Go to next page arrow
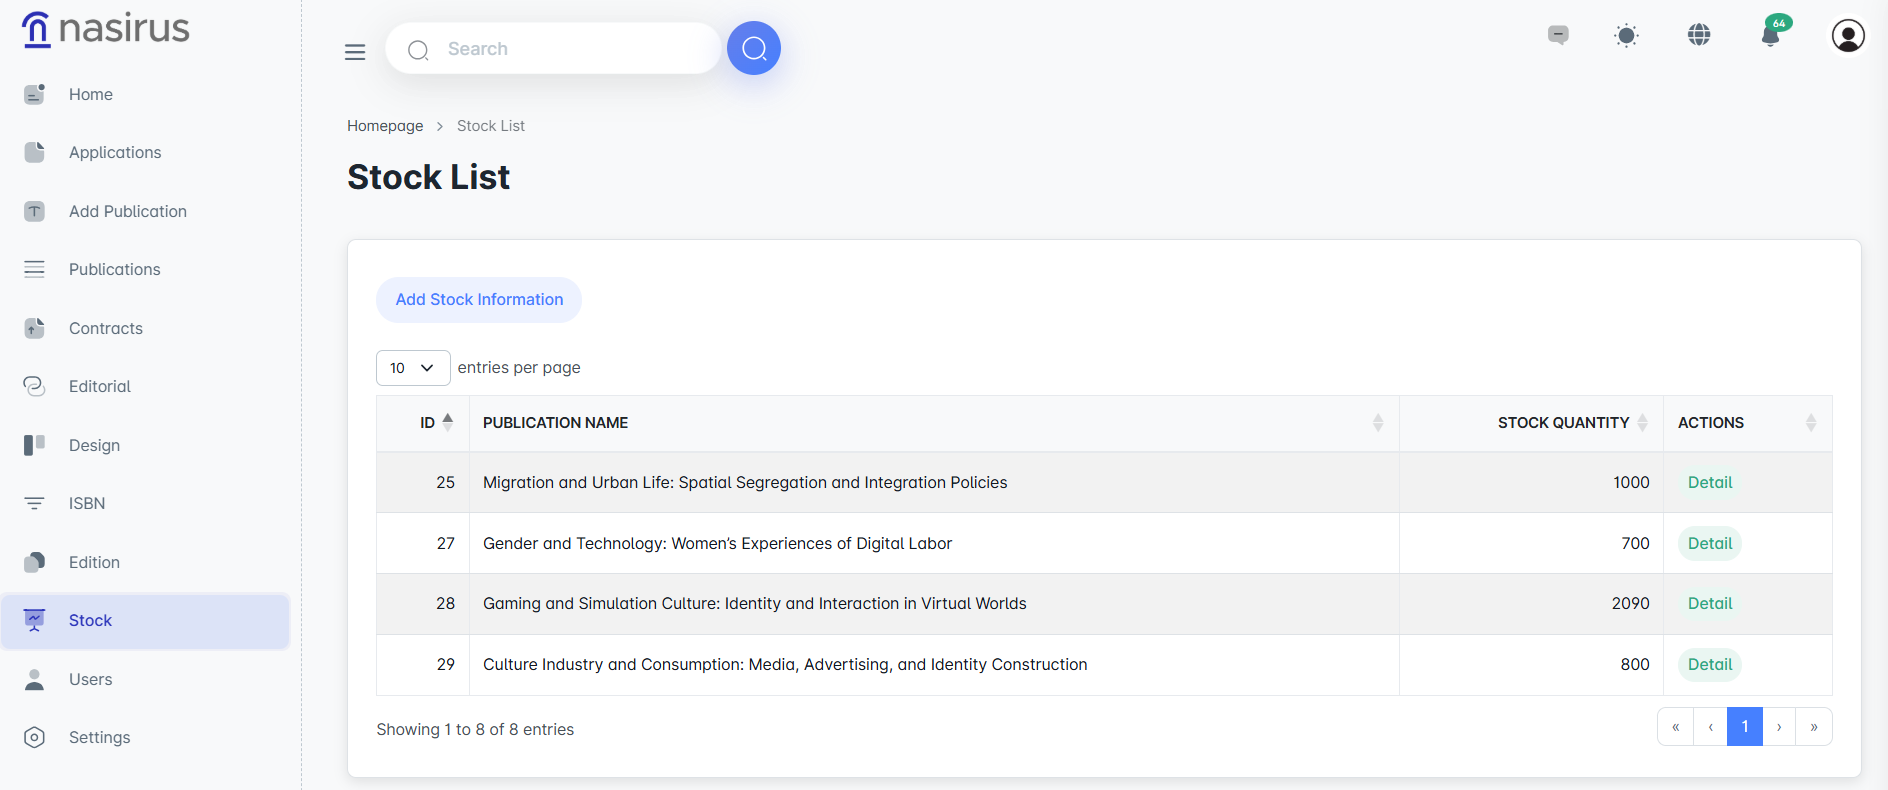 coord(1778,727)
